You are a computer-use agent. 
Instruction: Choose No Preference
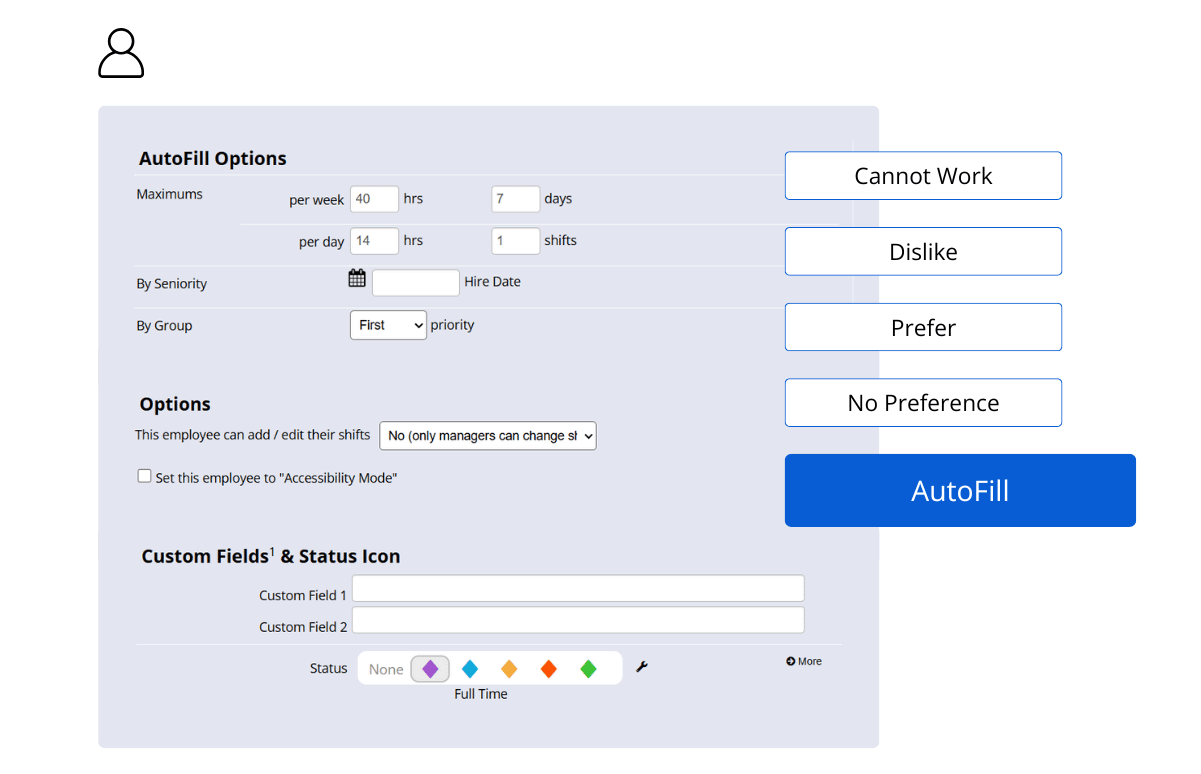[x=922, y=402]
